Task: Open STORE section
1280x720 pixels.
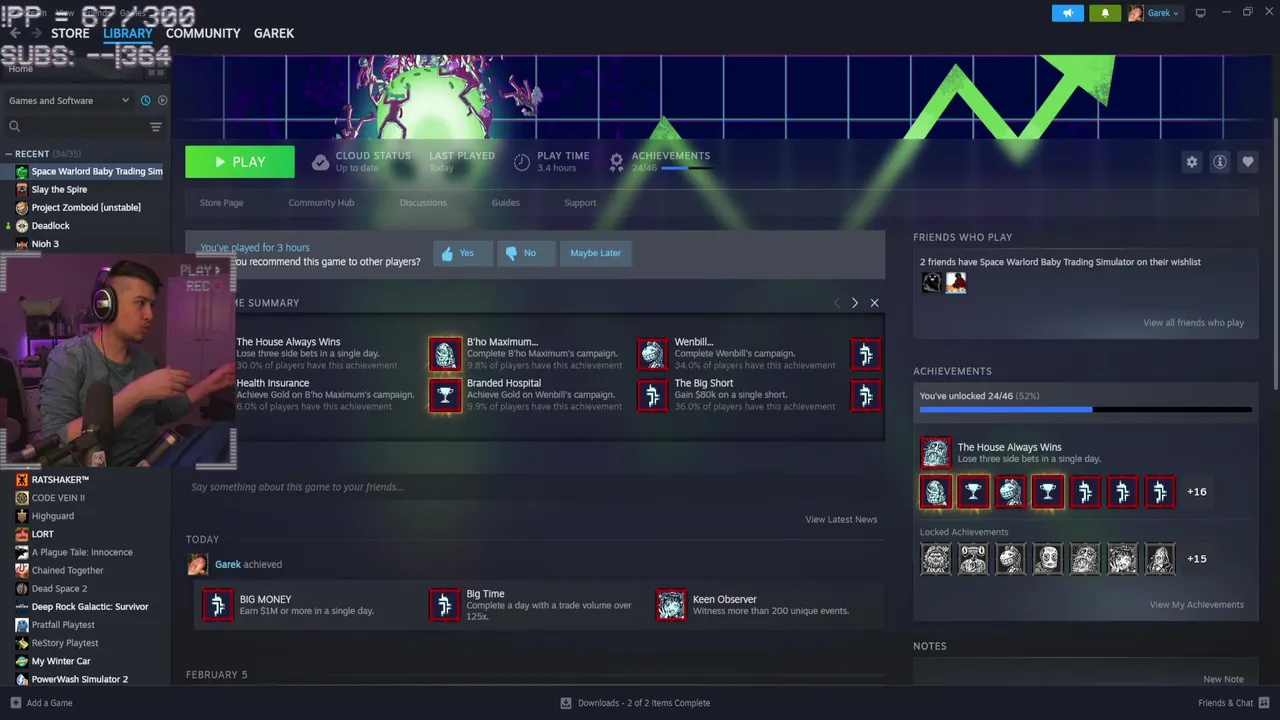Action: point(70,33)
